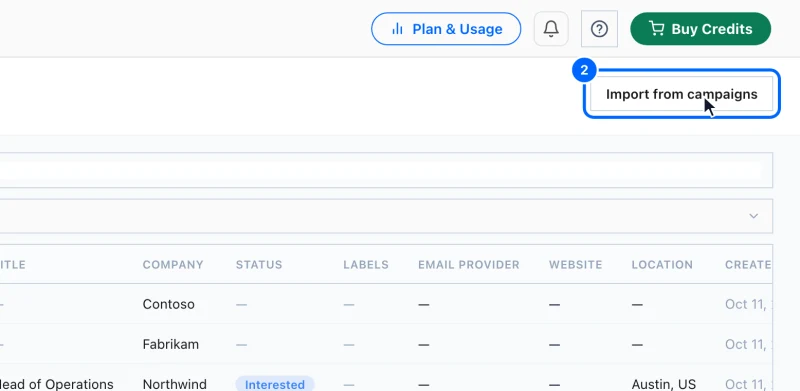The height and width of the screenshot is (391, 800).
Task: Sort by LOCATION column header
Action: [x=662, y=264]
